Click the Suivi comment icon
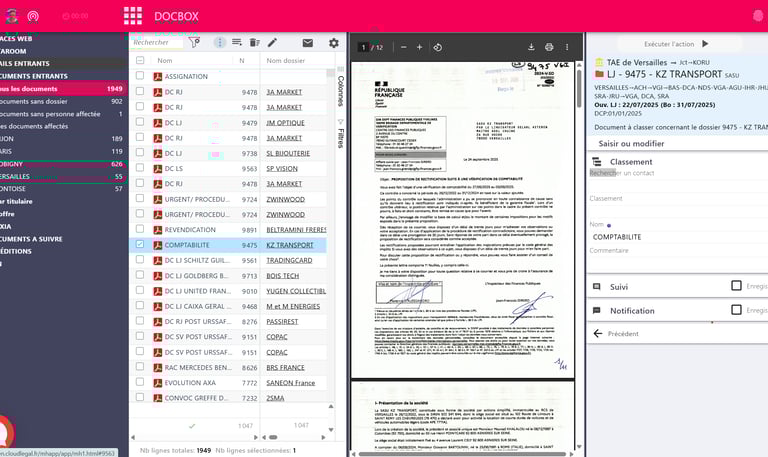The image size is (768, 457). click(x=597, y=287)
